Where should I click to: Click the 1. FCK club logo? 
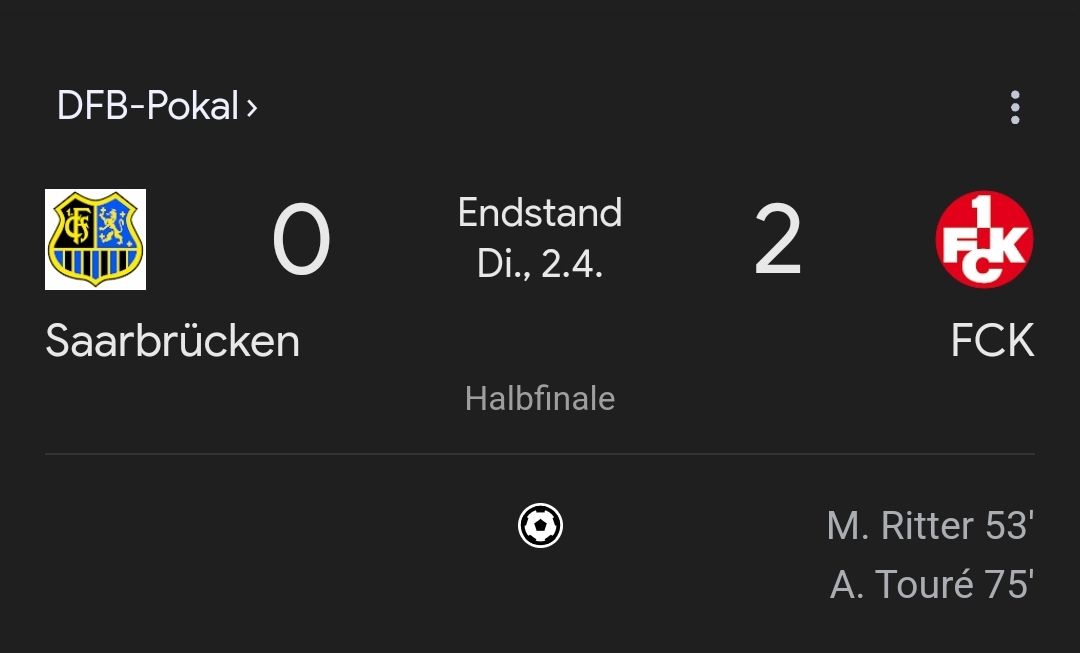984,241
